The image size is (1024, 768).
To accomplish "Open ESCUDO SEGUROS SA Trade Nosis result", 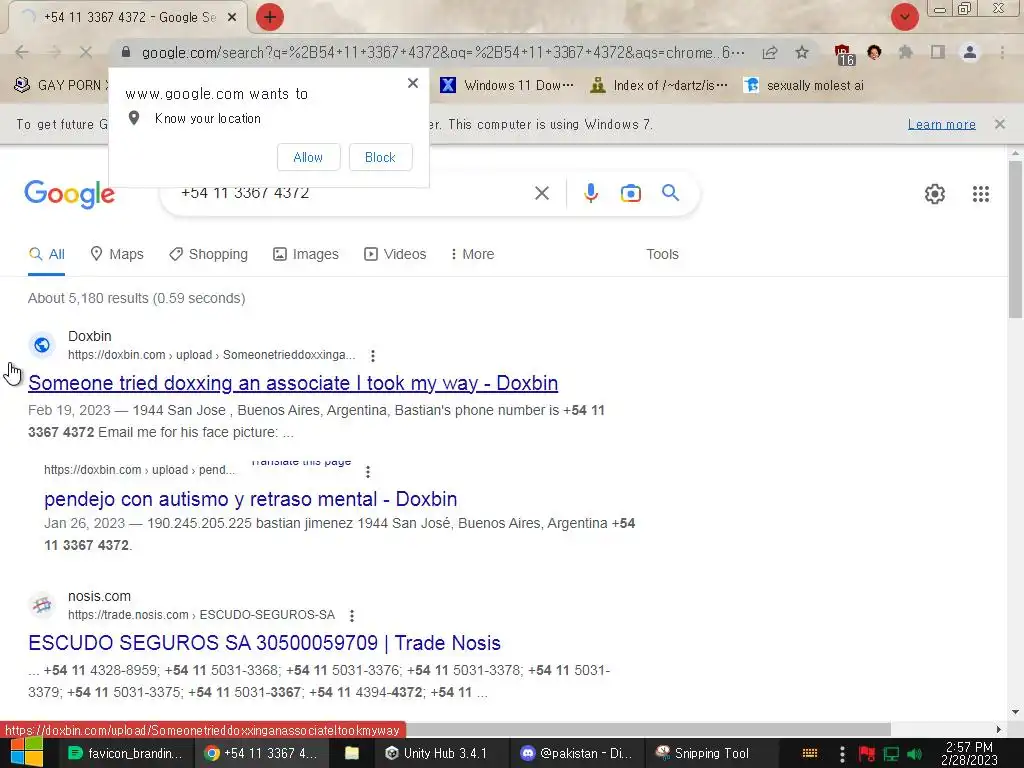I will [x=264, y=643].
